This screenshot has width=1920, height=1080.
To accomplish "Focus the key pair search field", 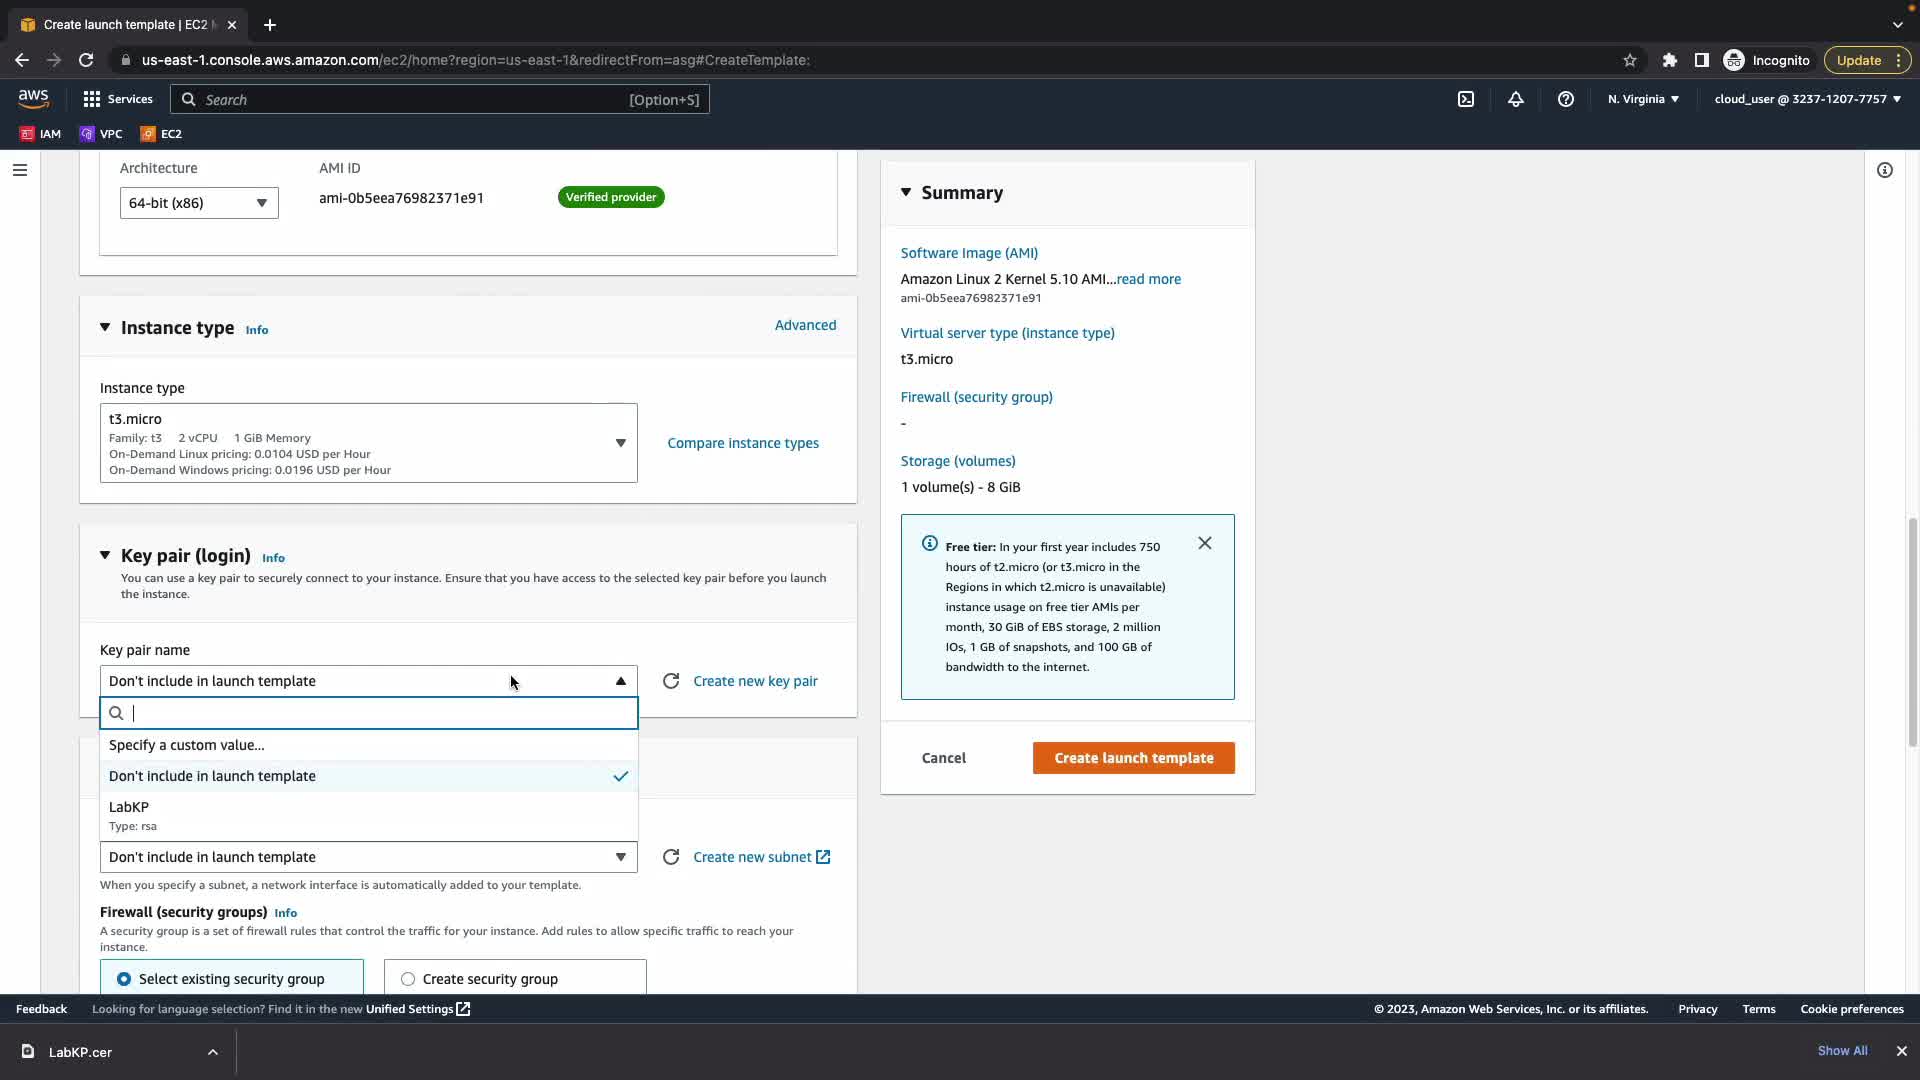I will [x=380, y=713].
